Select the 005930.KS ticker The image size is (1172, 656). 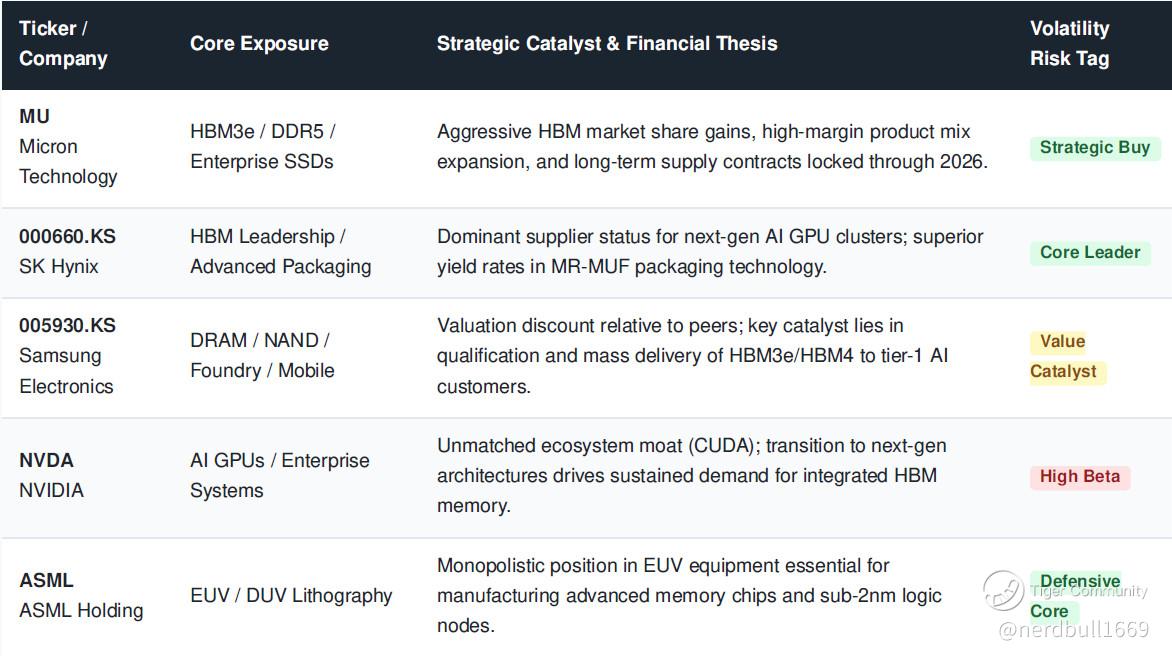(x=67, y=326)
